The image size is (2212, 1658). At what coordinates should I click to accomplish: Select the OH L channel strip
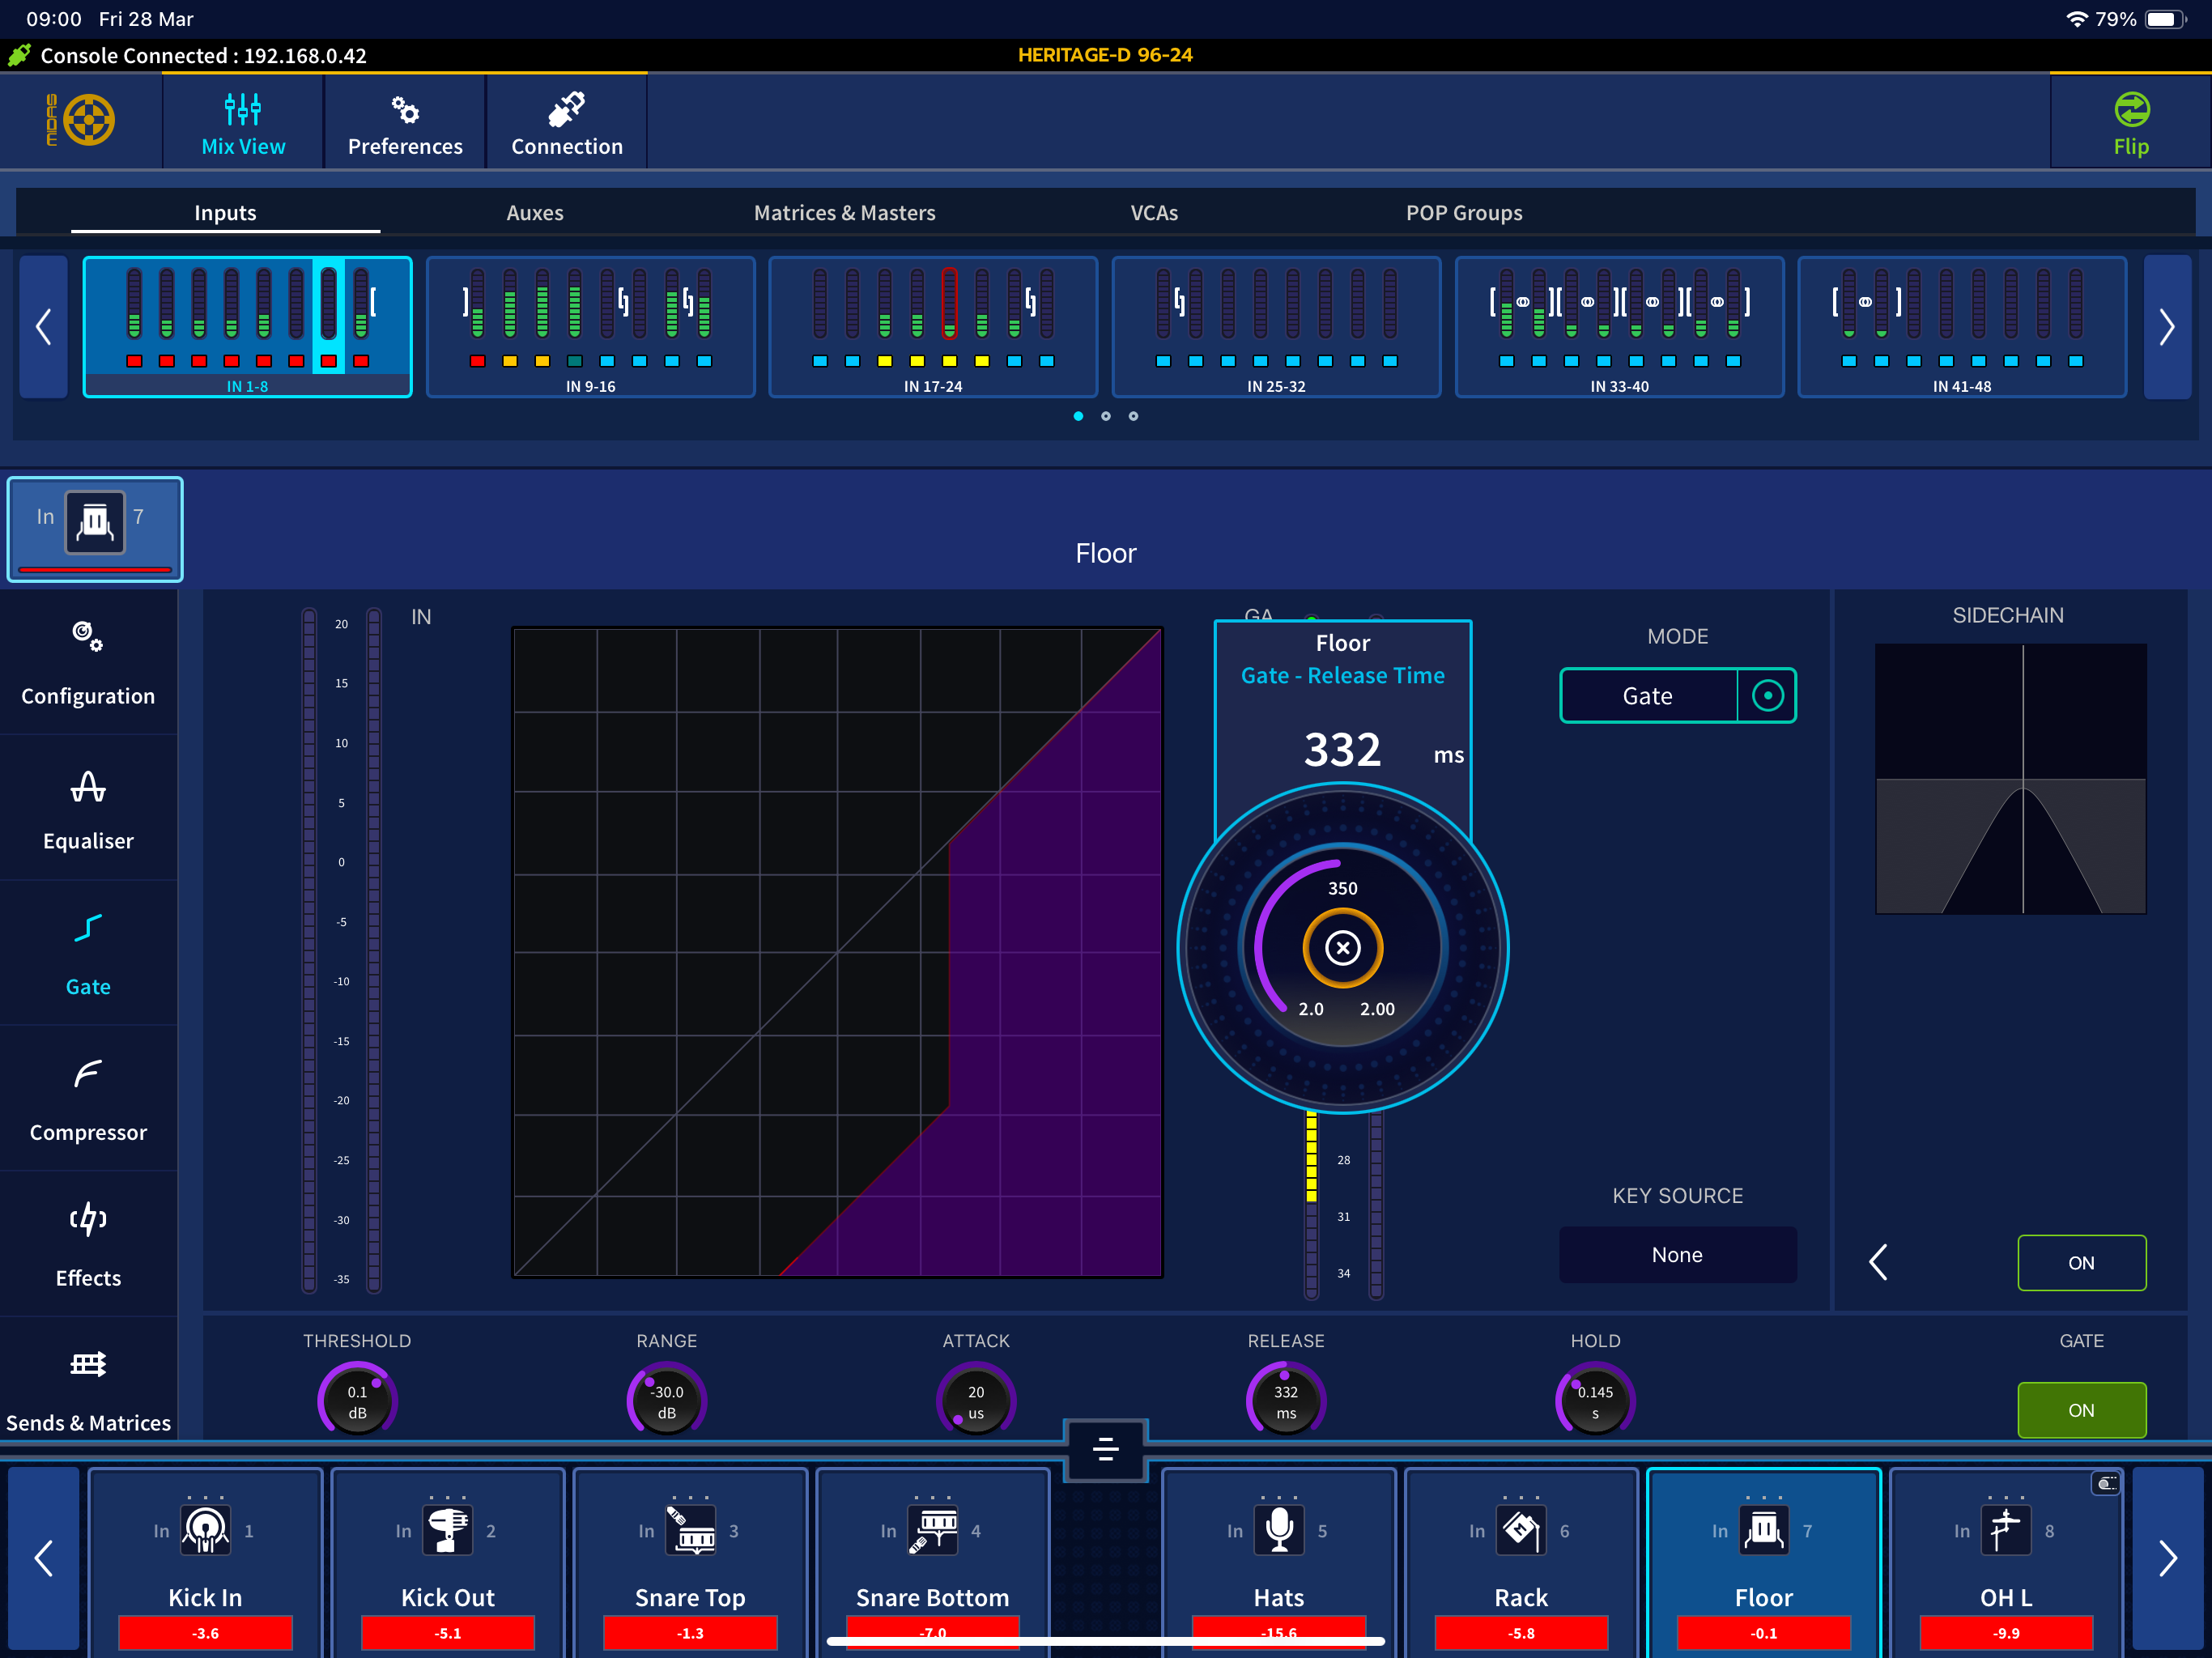pyautogui.click(x=2006, y=1562)
